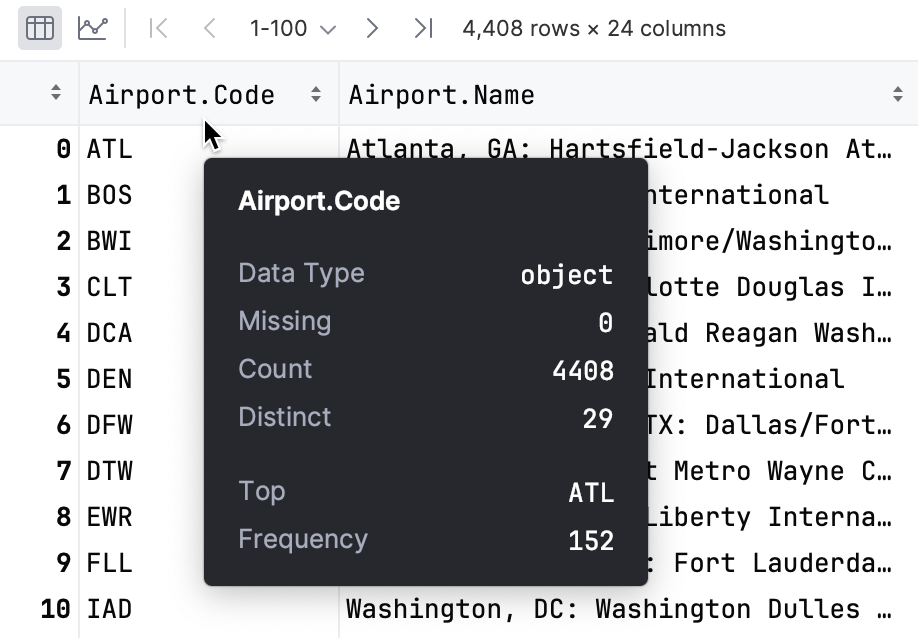The width and height of the screenshot is (918, 638).
Task: Click the Frequency value 152
Action: coord(591,540)
